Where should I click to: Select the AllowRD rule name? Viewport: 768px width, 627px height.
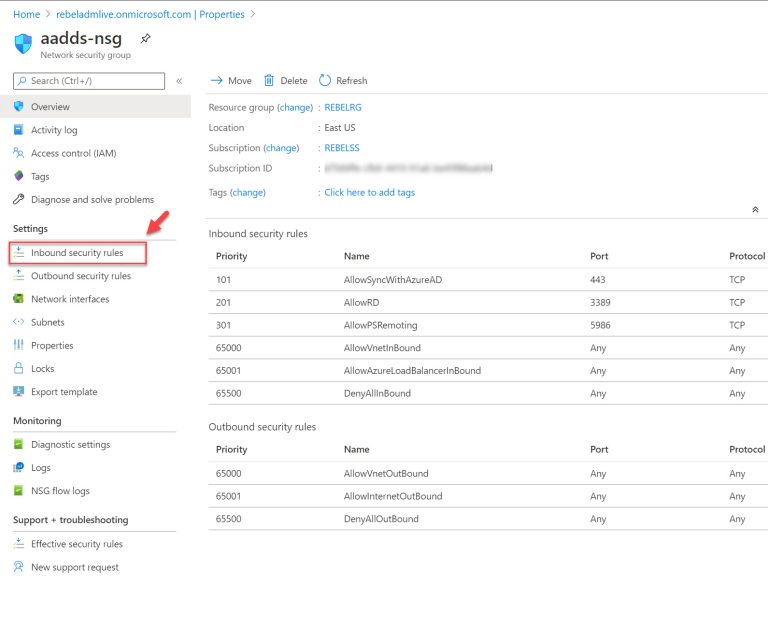point(361,302)
